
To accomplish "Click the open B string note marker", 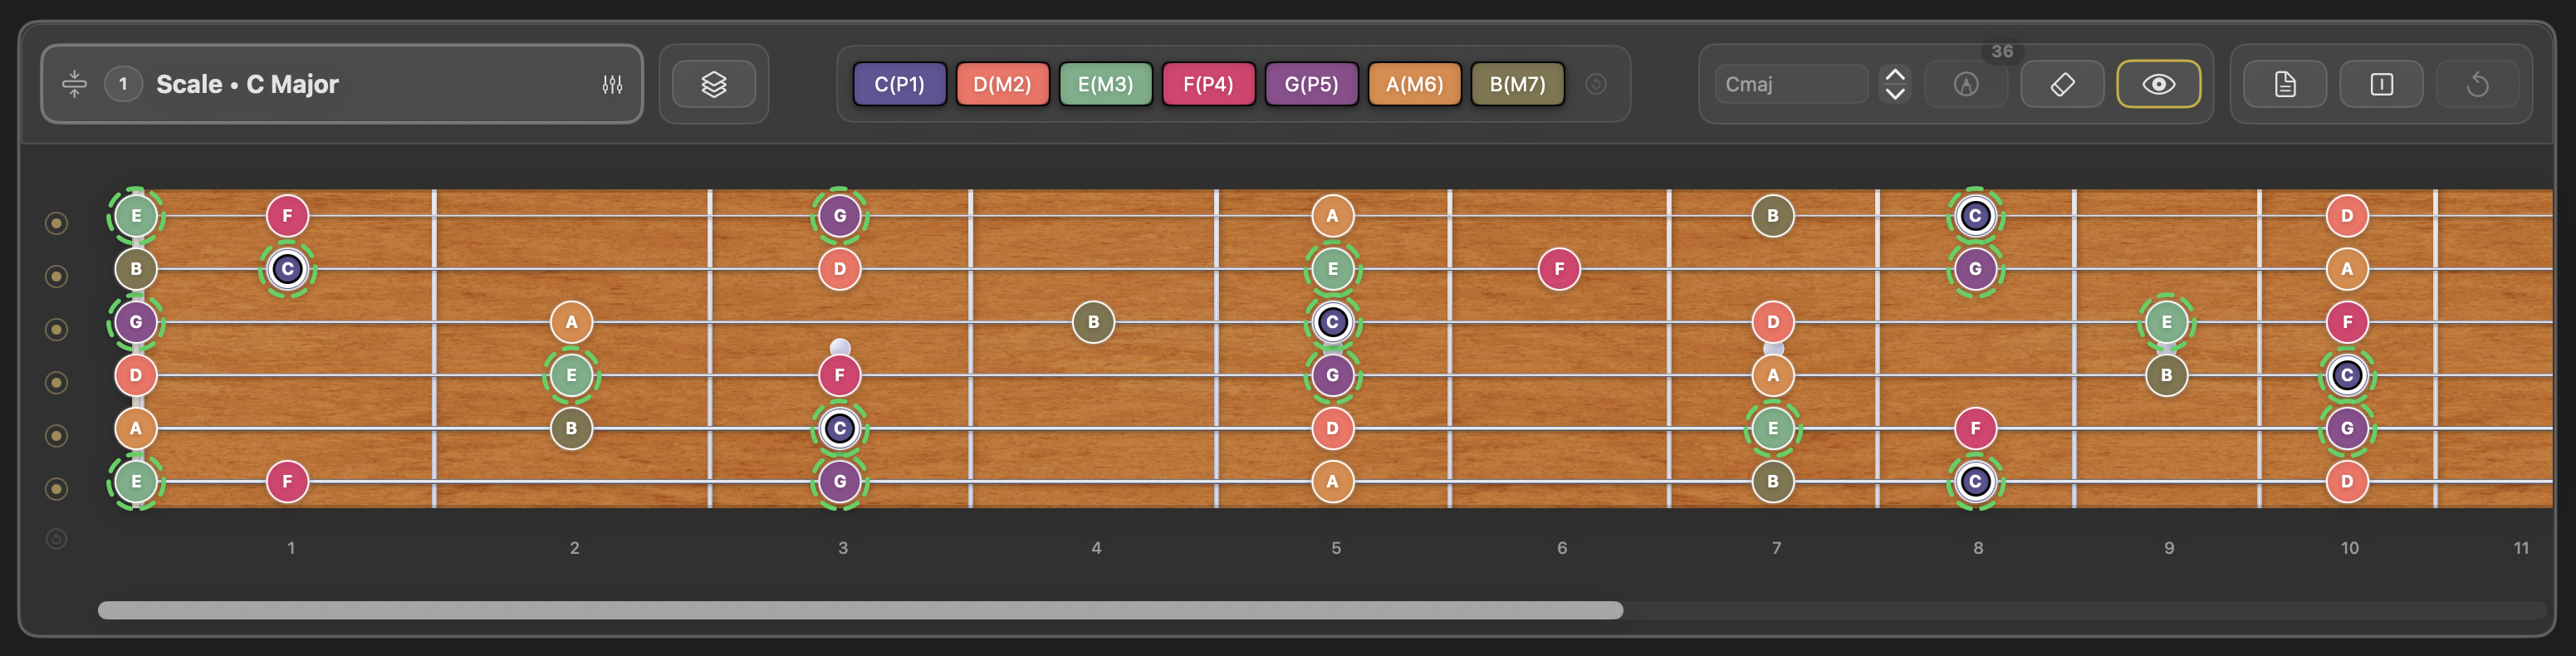I will pyautogui.click(x=136, y=269).
